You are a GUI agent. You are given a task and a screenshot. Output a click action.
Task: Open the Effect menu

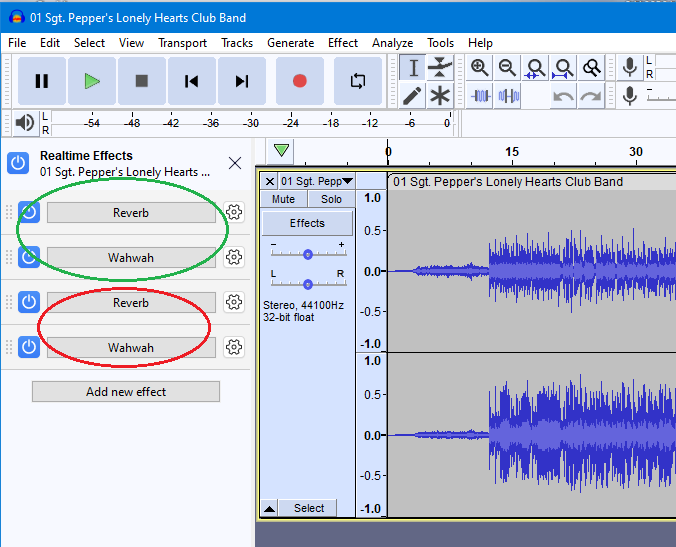pos(343,43)
